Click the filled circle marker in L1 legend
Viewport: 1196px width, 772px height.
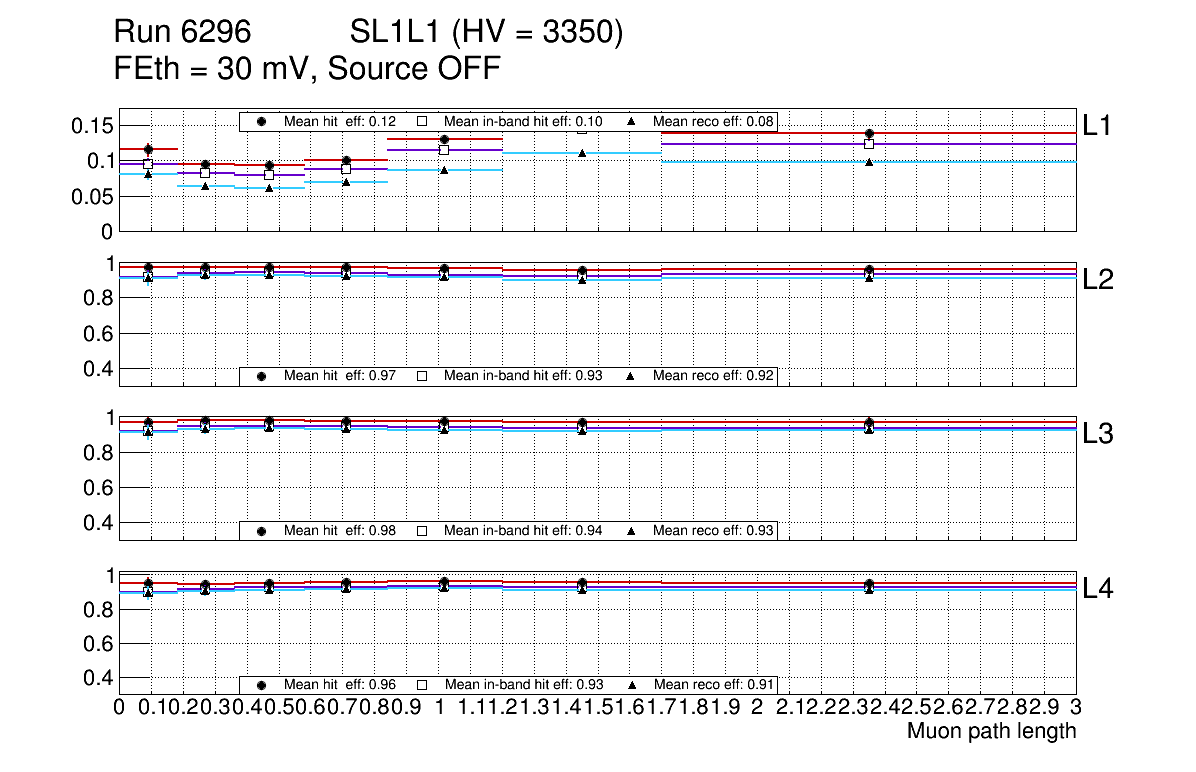pyautogui.click(x=262, y=121)
